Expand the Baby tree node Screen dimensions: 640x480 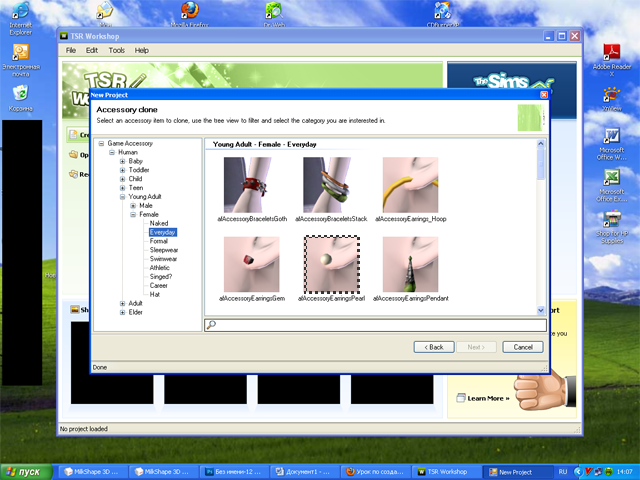123,161
